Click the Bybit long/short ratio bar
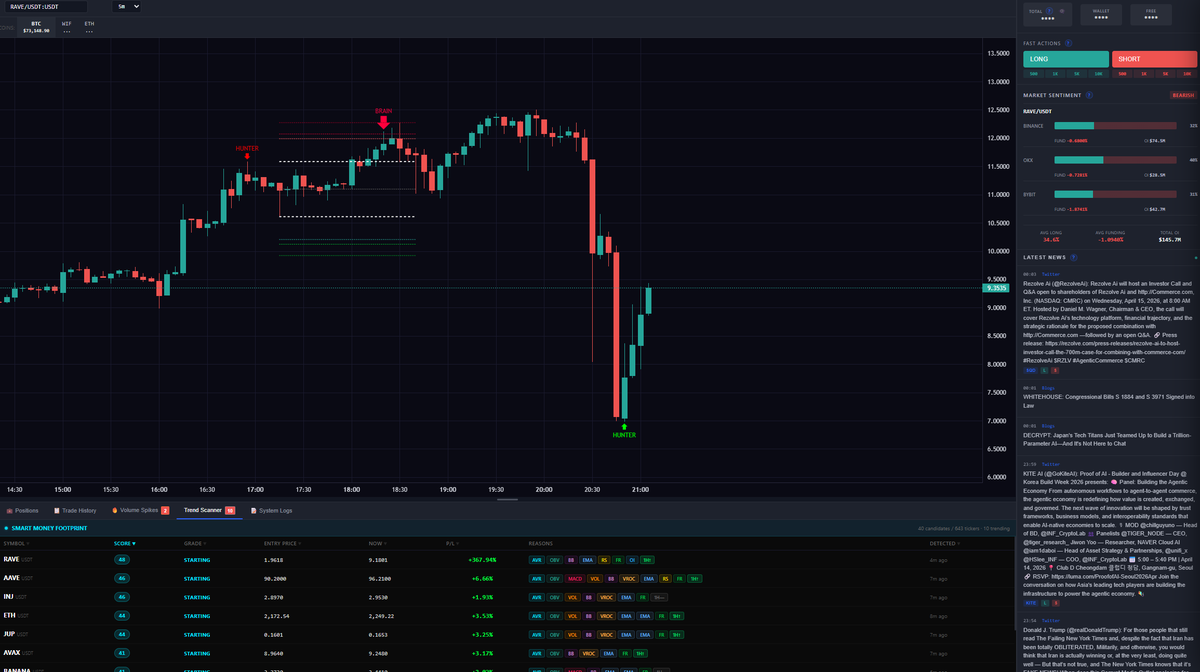 [1117, 194]
